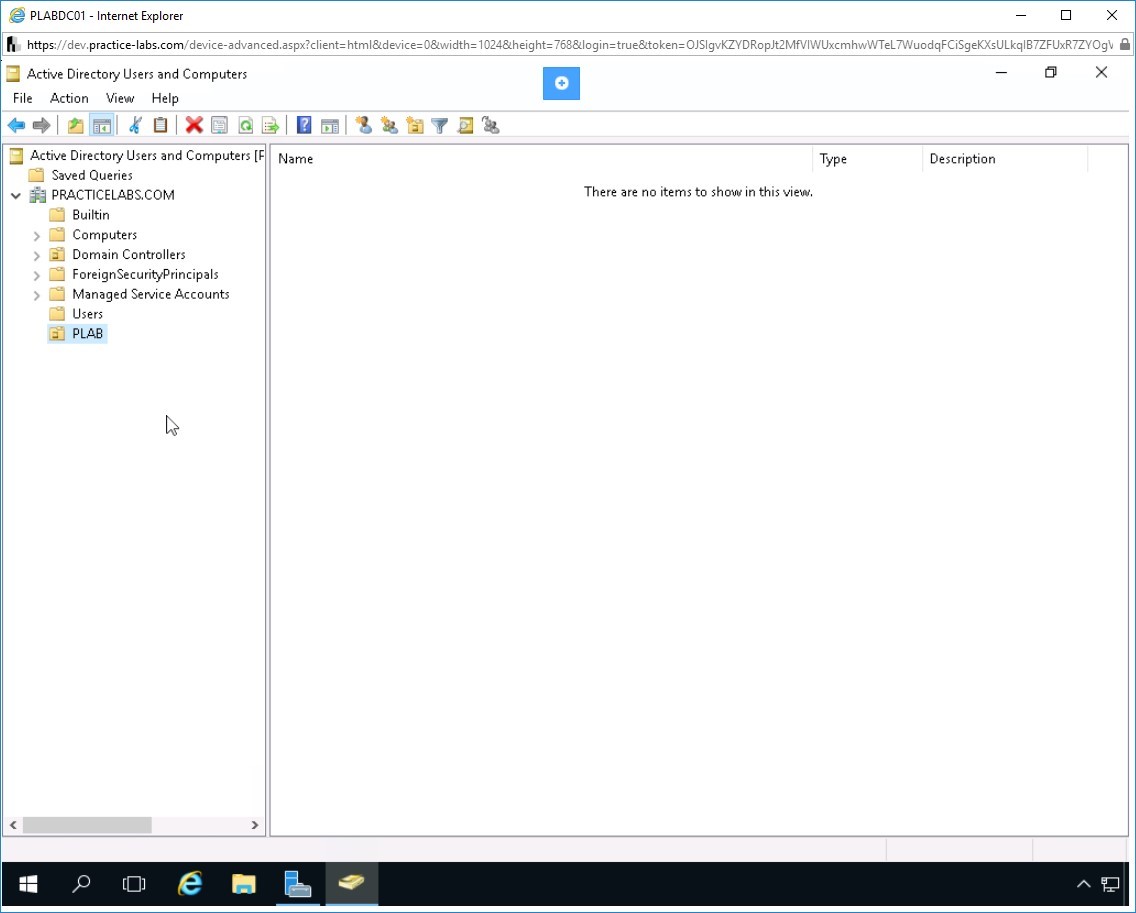
Task: Sort by the Type column header
Action: click(868, 159)
